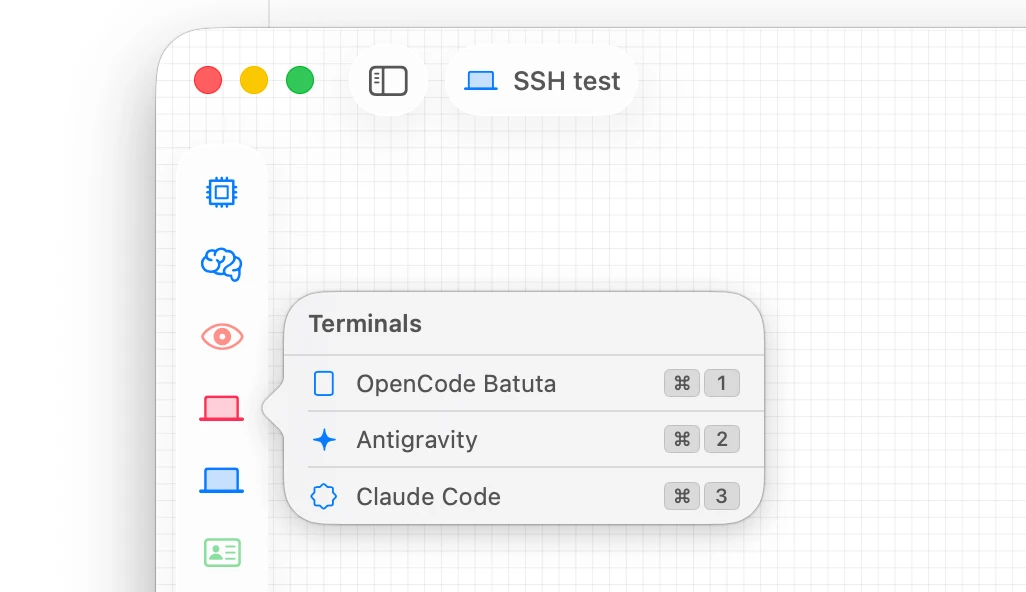
Task: Toggle the sidebar panel button
Action: pyautogui.click(x=388, y=81)
